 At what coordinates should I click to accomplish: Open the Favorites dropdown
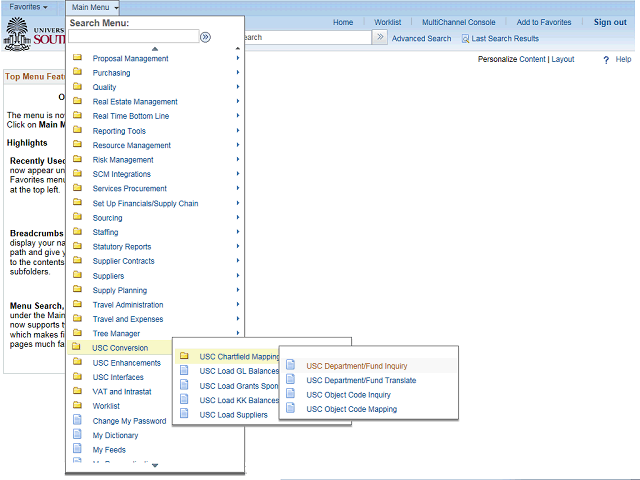click(28, 7)
